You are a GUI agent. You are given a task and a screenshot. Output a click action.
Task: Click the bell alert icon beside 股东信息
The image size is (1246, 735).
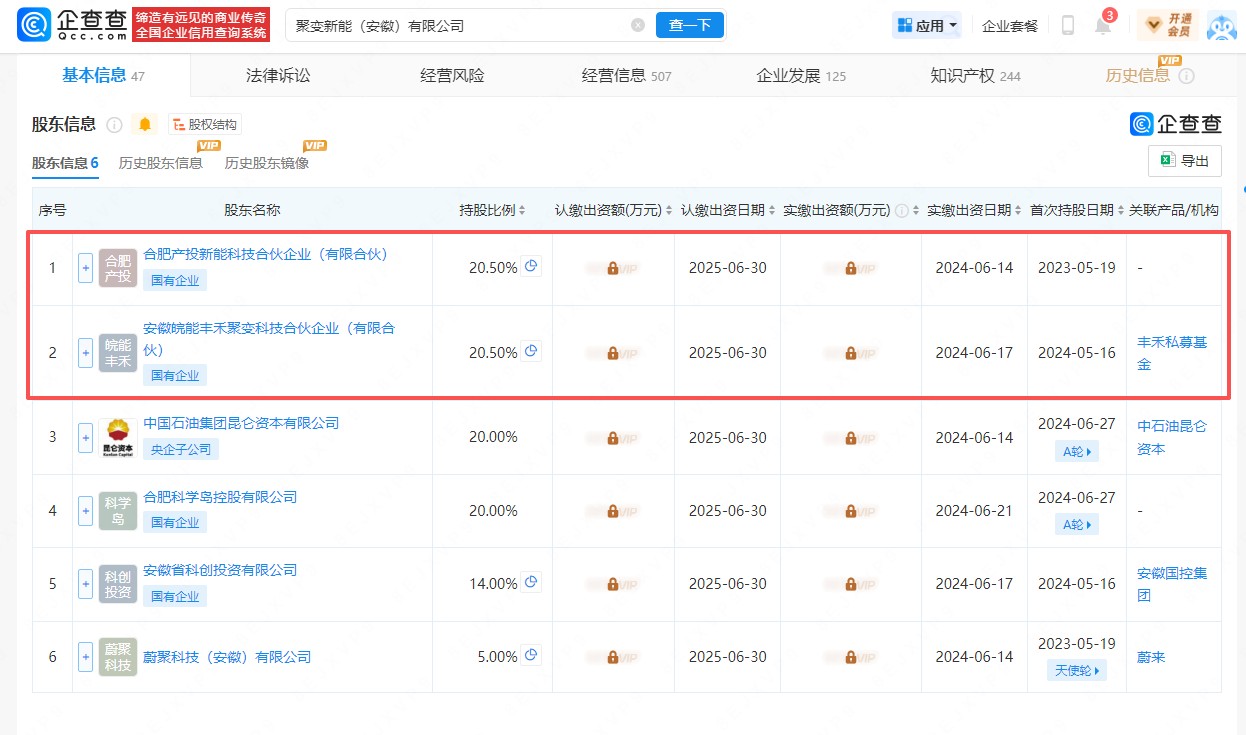pos(145,125)
